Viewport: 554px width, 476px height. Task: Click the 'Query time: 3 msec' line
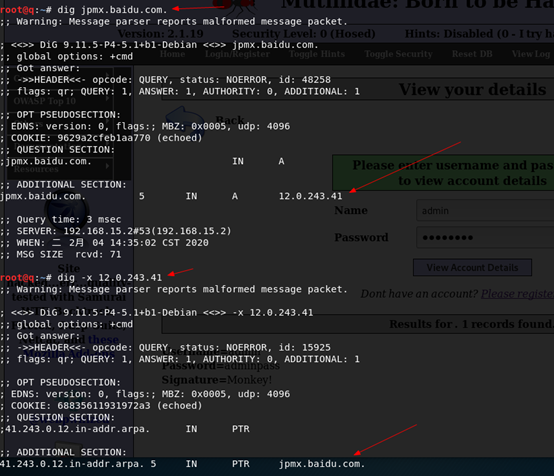coord(60,220)
